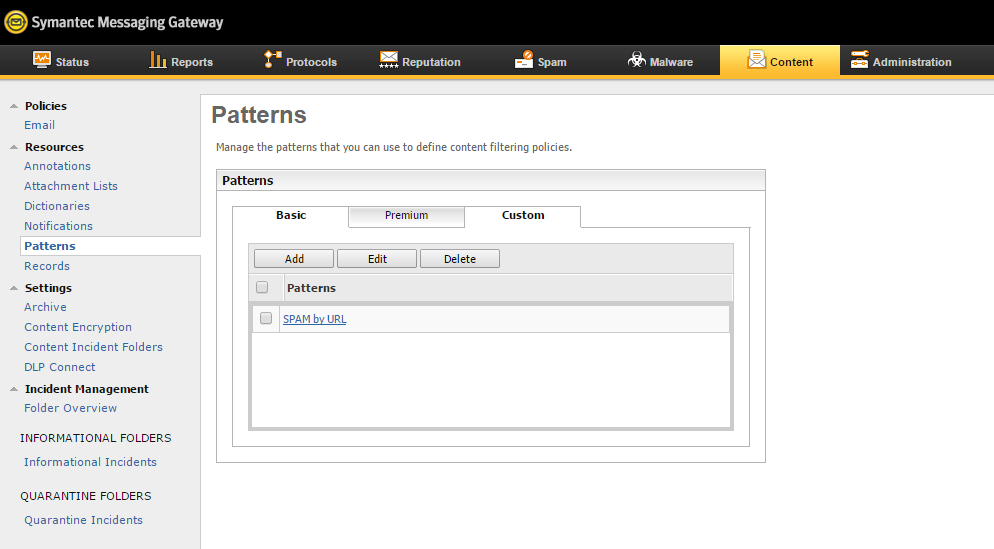Switch to the Premium patterns tab

406,216
